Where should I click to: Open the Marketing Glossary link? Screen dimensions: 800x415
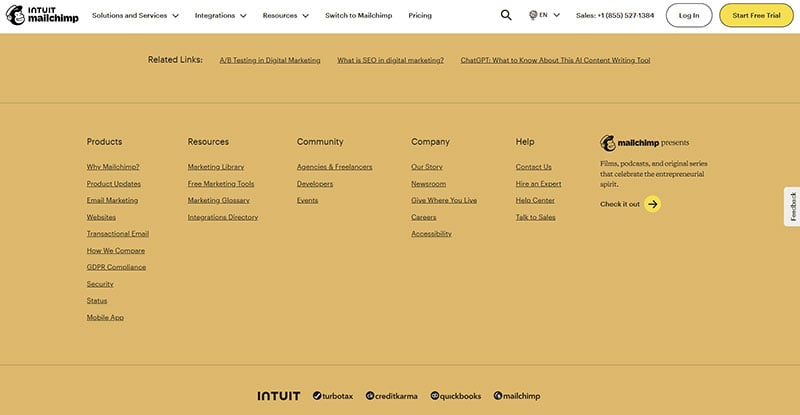coord(218,200)
